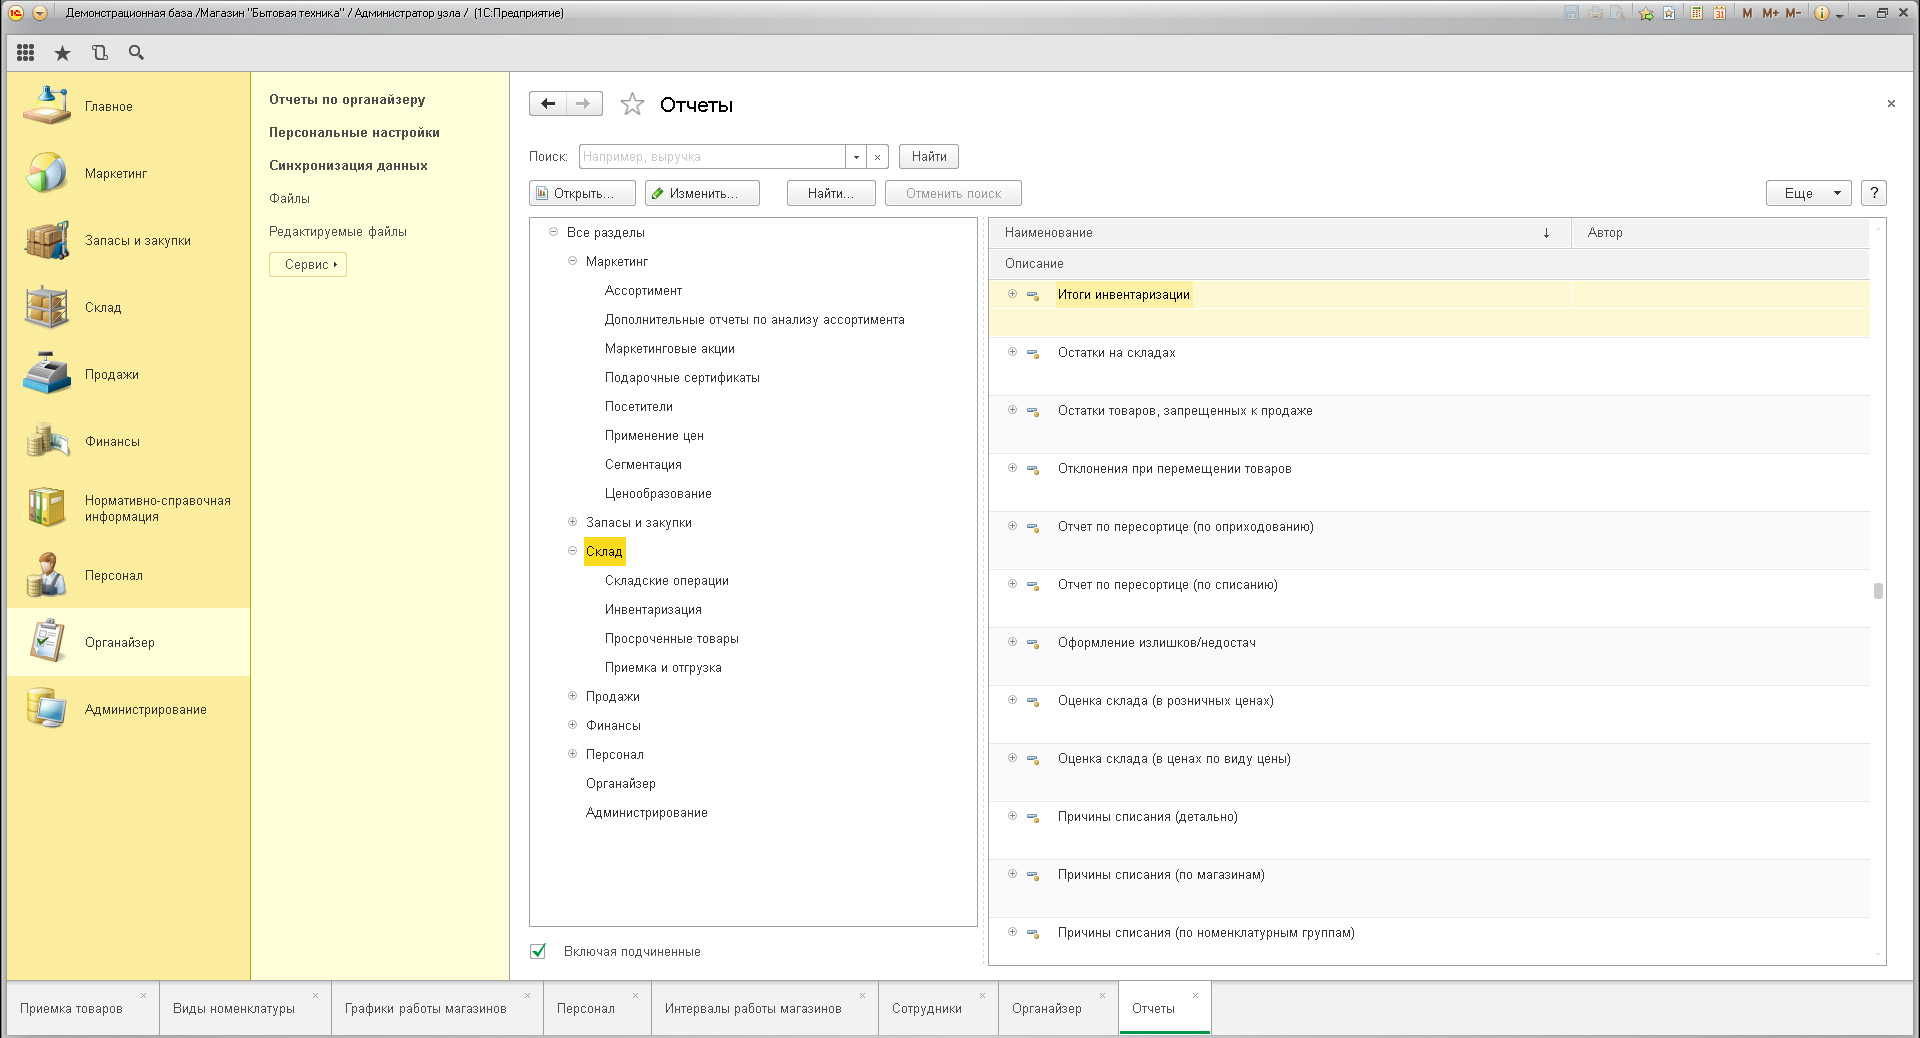Open the Склад shelves icon in the sidebar

[x=47, y=307]
